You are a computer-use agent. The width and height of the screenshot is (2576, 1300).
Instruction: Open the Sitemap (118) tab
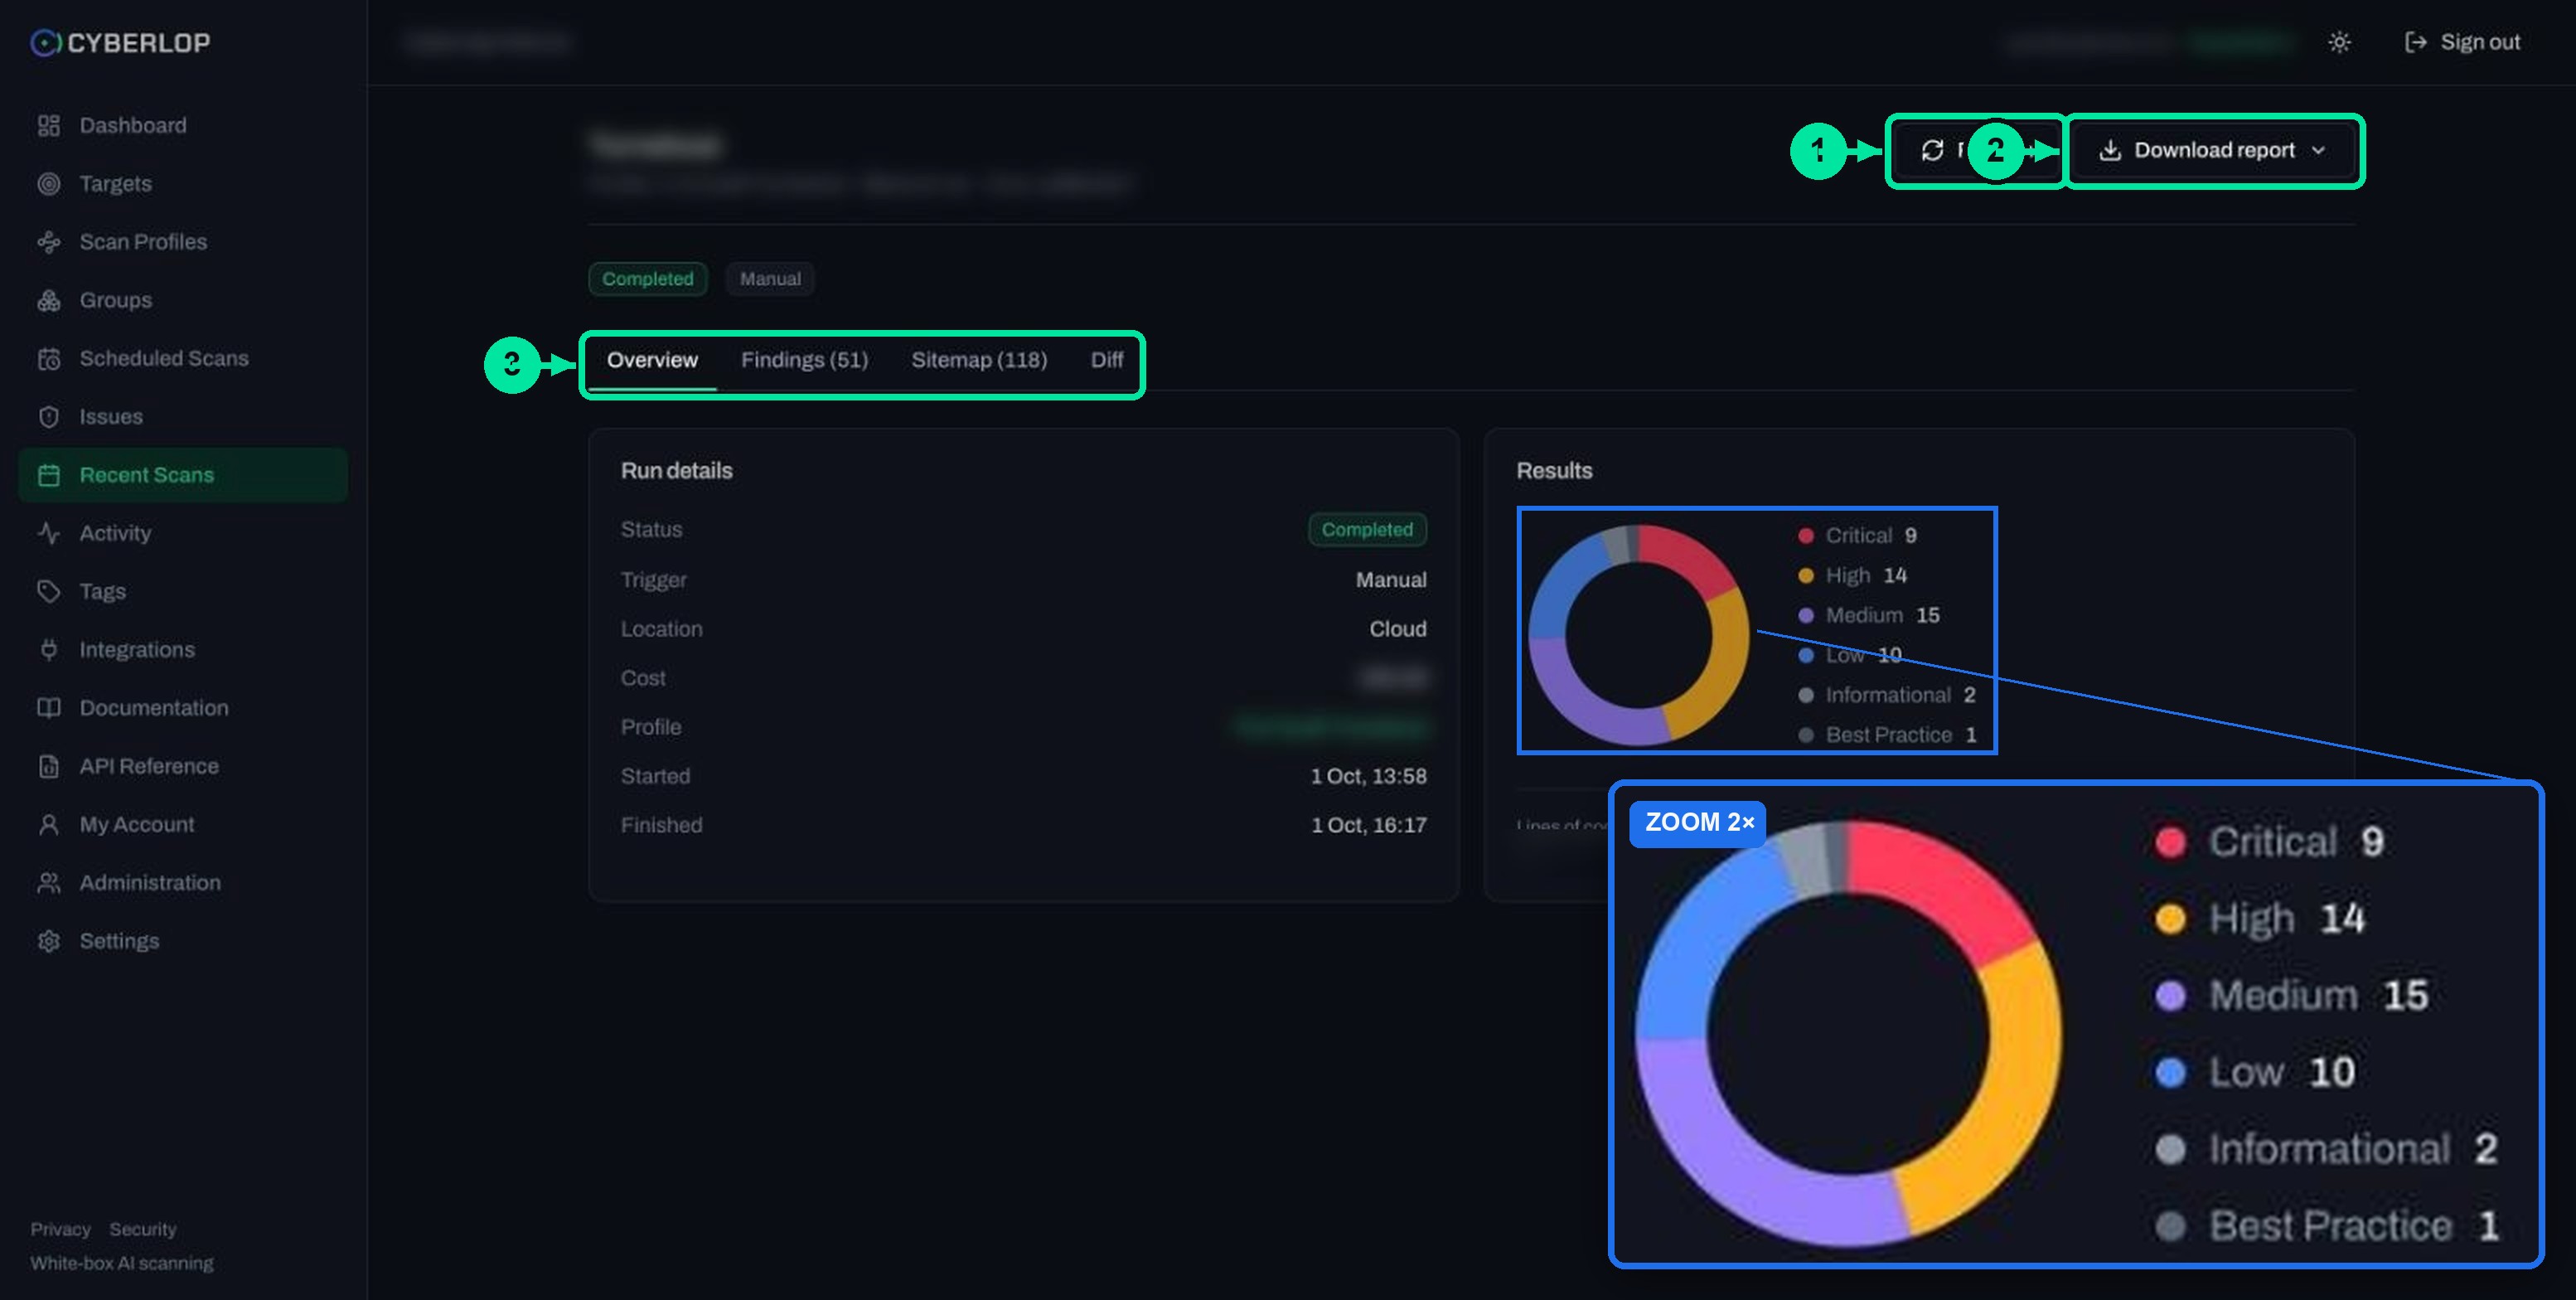pyautogui.click(x=979, y=360)
